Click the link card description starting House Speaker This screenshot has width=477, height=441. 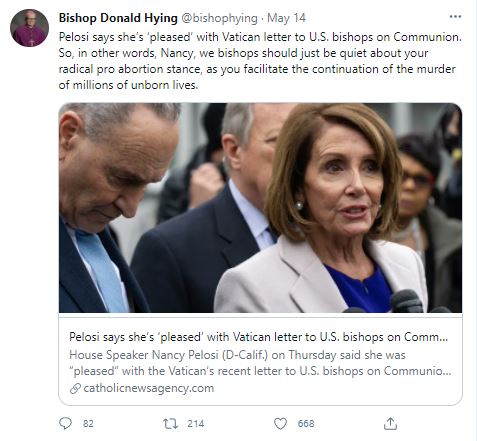tap(260, 363)
